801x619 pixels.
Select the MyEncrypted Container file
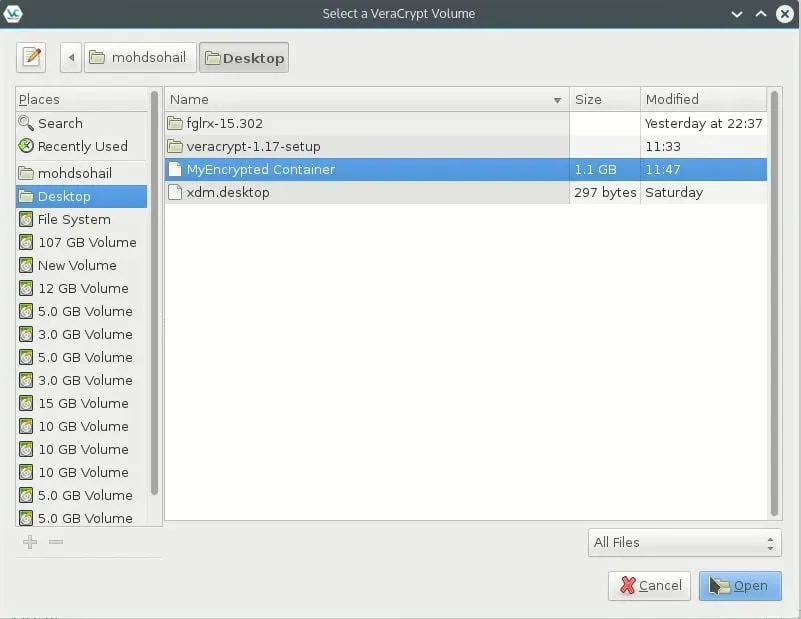pyautogui.click(x=466, y=169)
